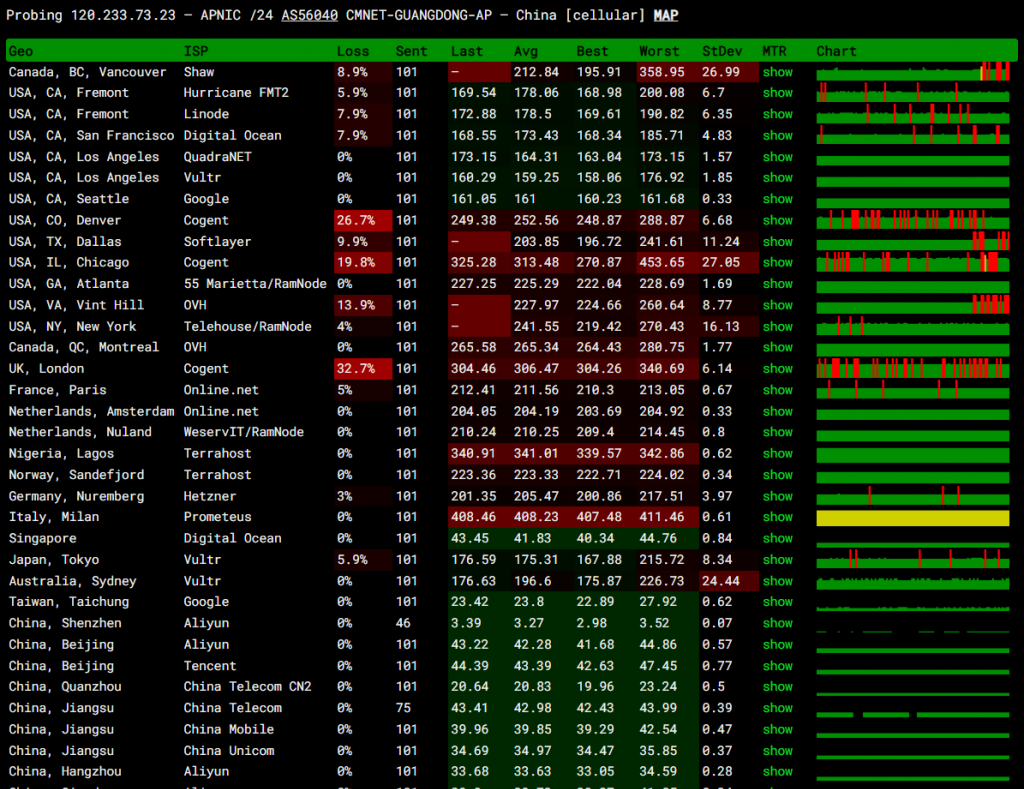Click the Sent column header
This screenshot has width=1024, height=789.
coord(411,51)
